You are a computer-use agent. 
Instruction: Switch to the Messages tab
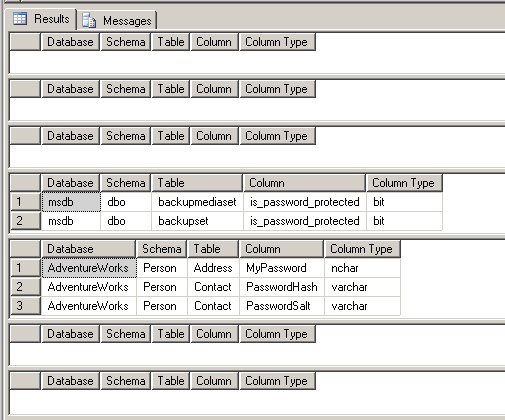(117, 21)
